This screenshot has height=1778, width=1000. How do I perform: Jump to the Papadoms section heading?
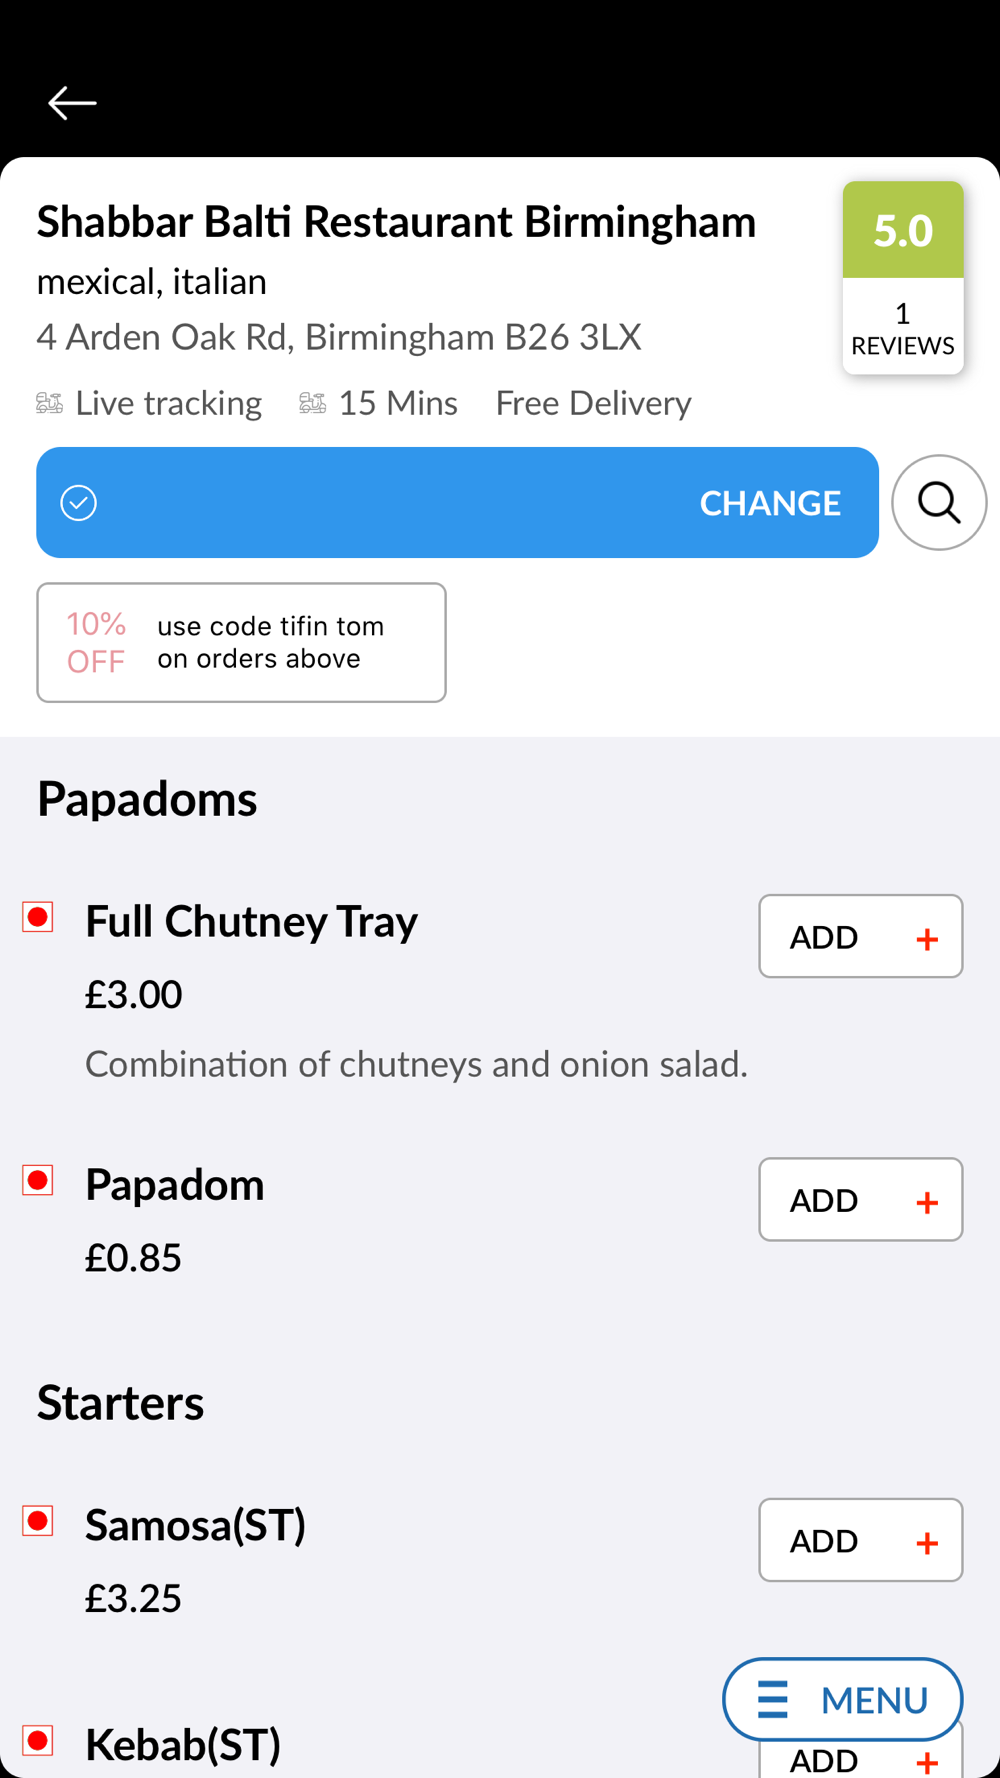[147, 799]
